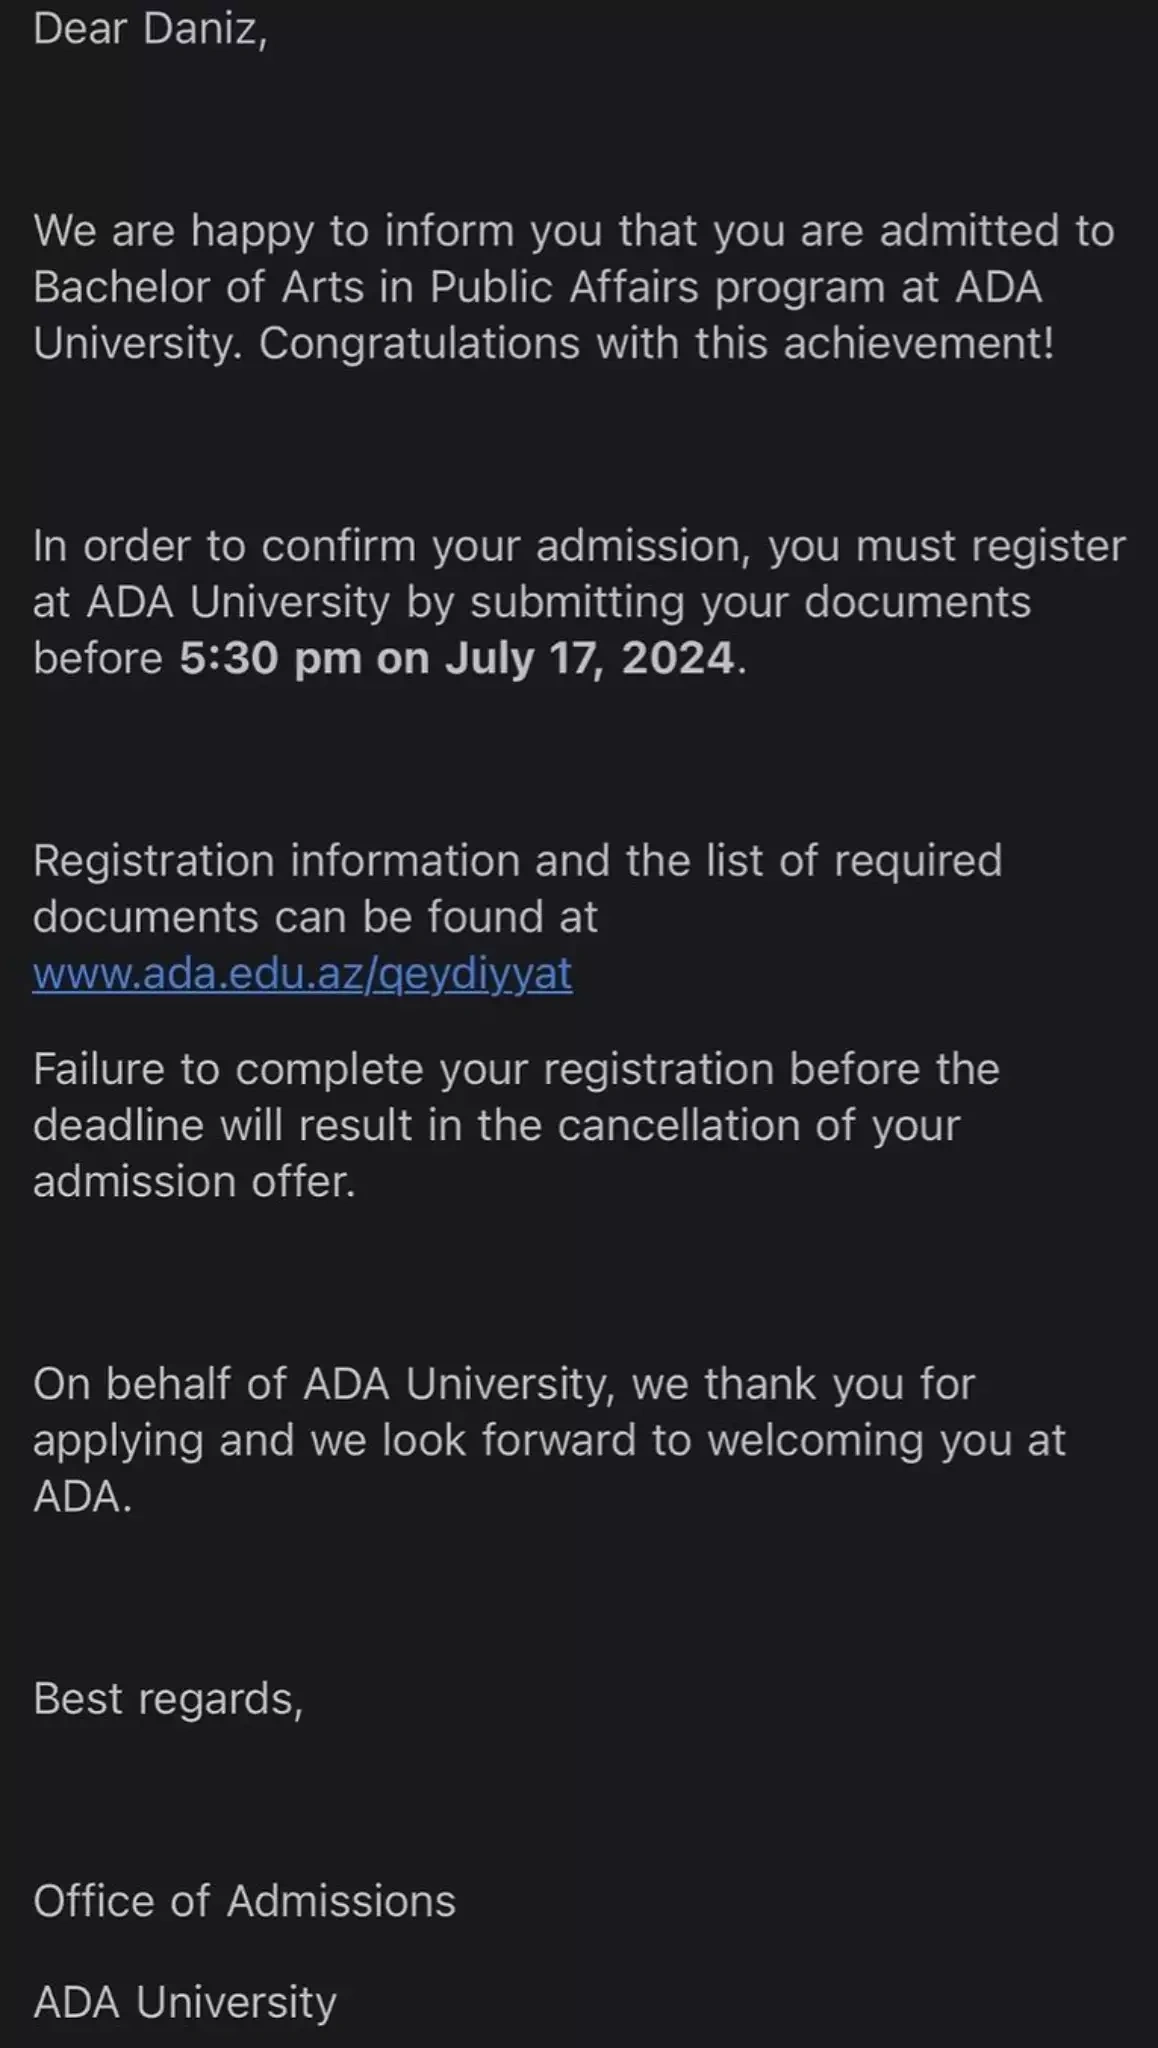The image size is (1158, 2048).
Task: Click the "documents can be found at" line
Action: point(315,916)
